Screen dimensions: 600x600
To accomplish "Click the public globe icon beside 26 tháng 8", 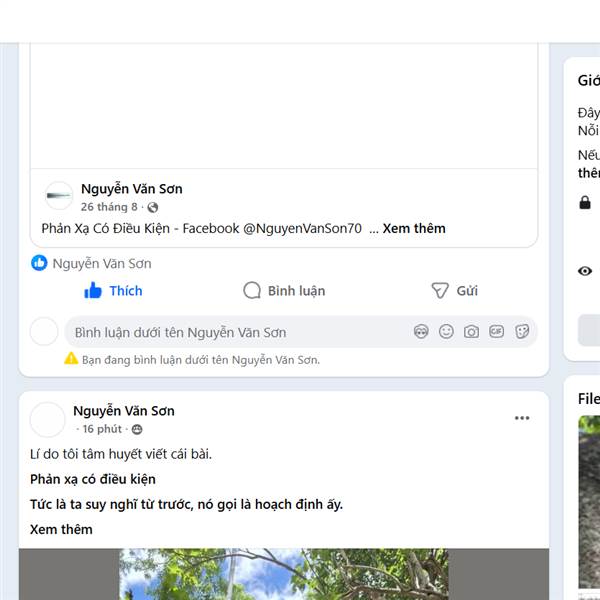I will [153, 207].
